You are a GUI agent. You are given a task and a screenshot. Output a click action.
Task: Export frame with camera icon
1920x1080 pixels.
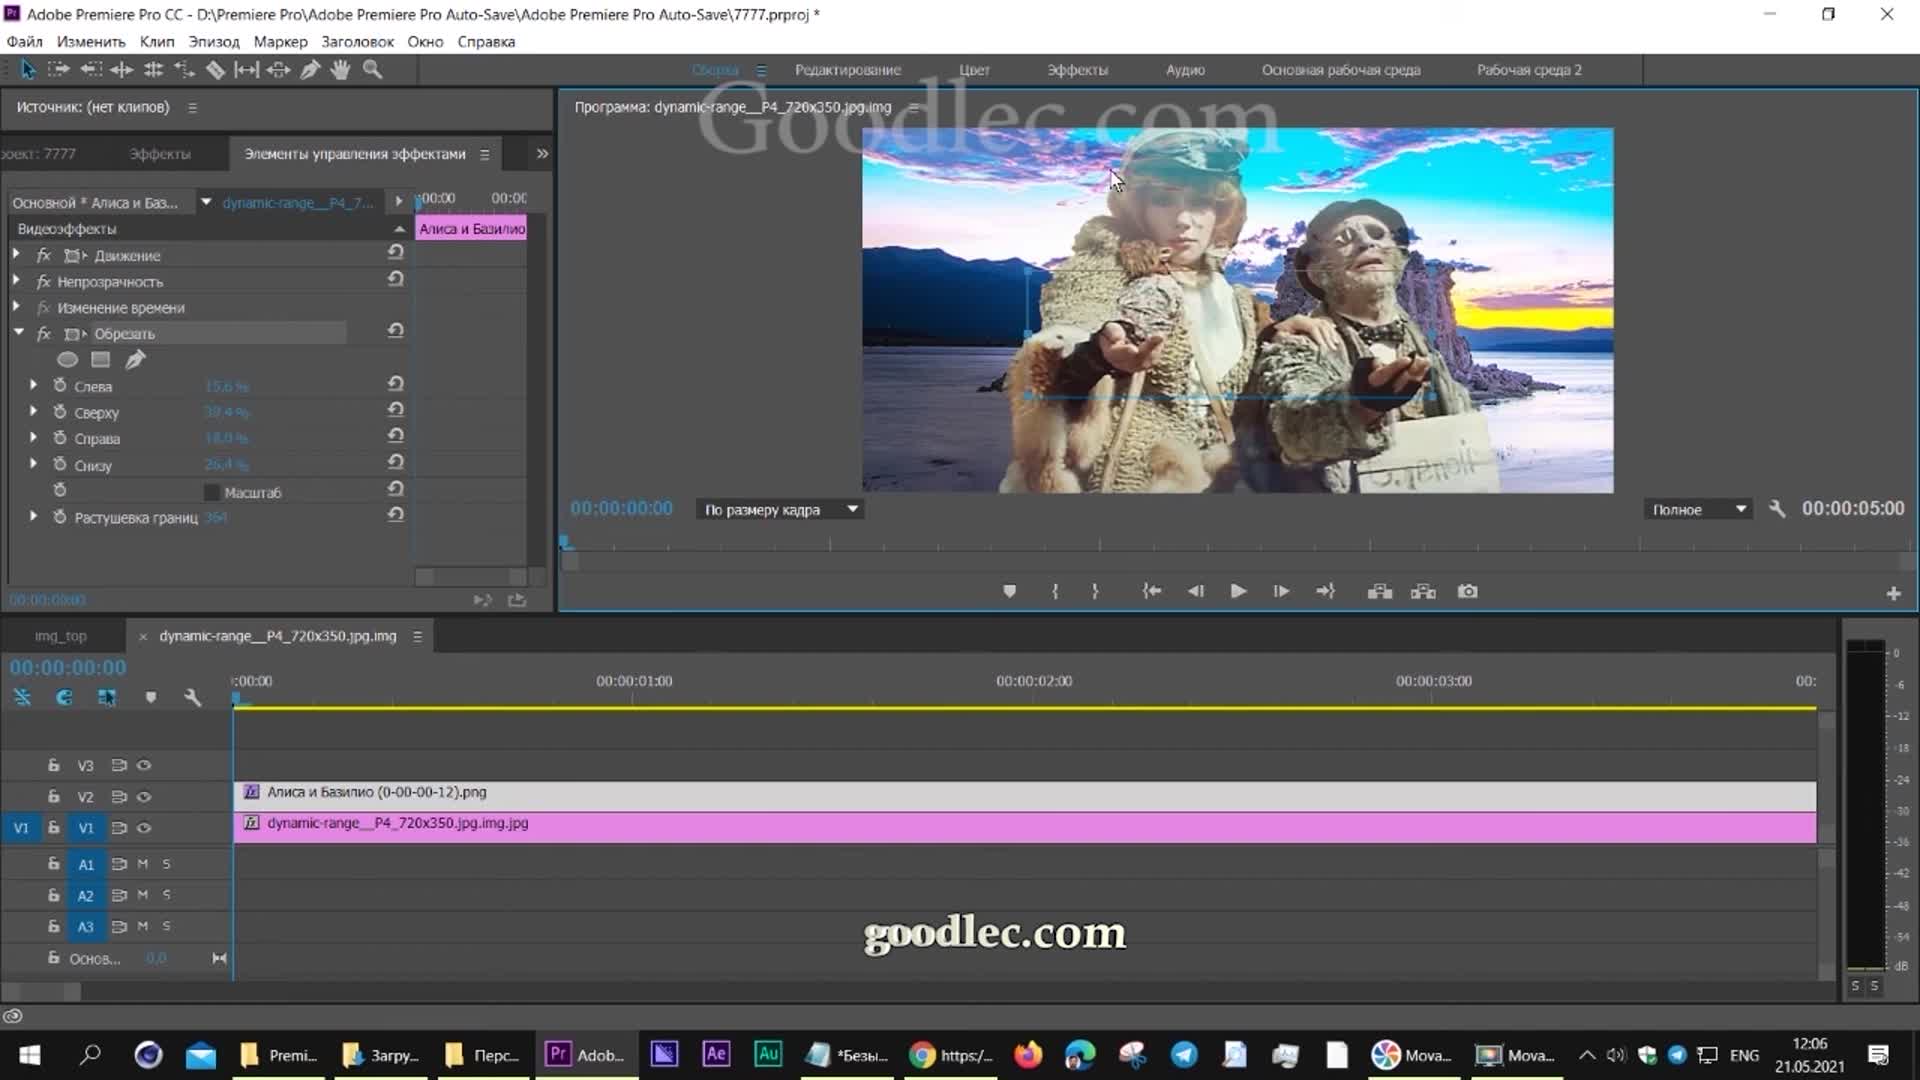pos(1467,592)
